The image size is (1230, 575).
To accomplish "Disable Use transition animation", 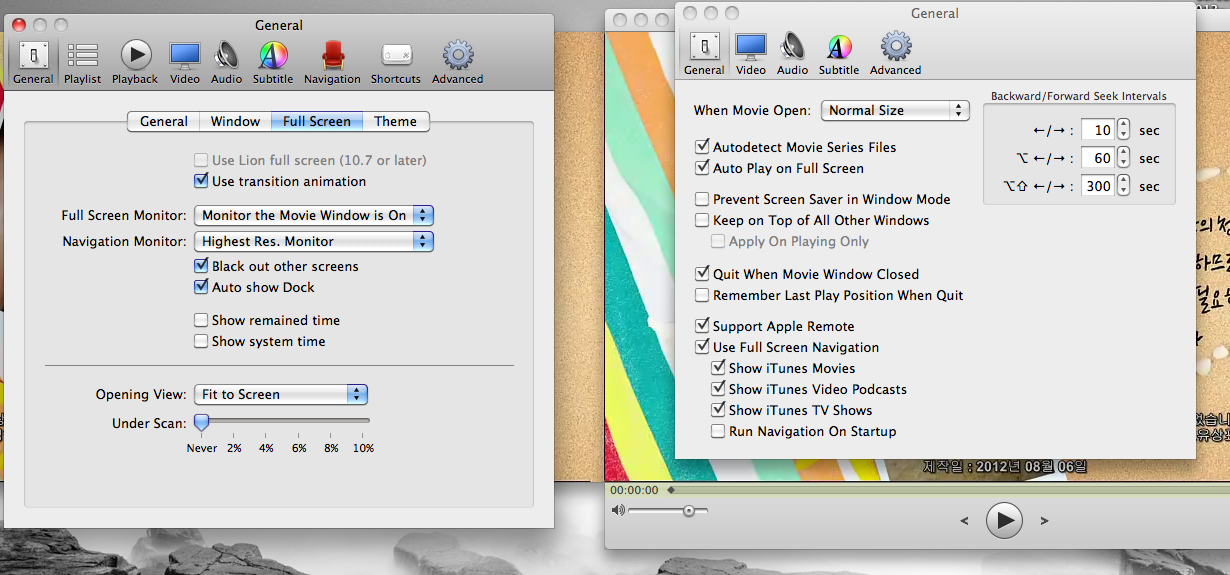I will tap(202, 181).
